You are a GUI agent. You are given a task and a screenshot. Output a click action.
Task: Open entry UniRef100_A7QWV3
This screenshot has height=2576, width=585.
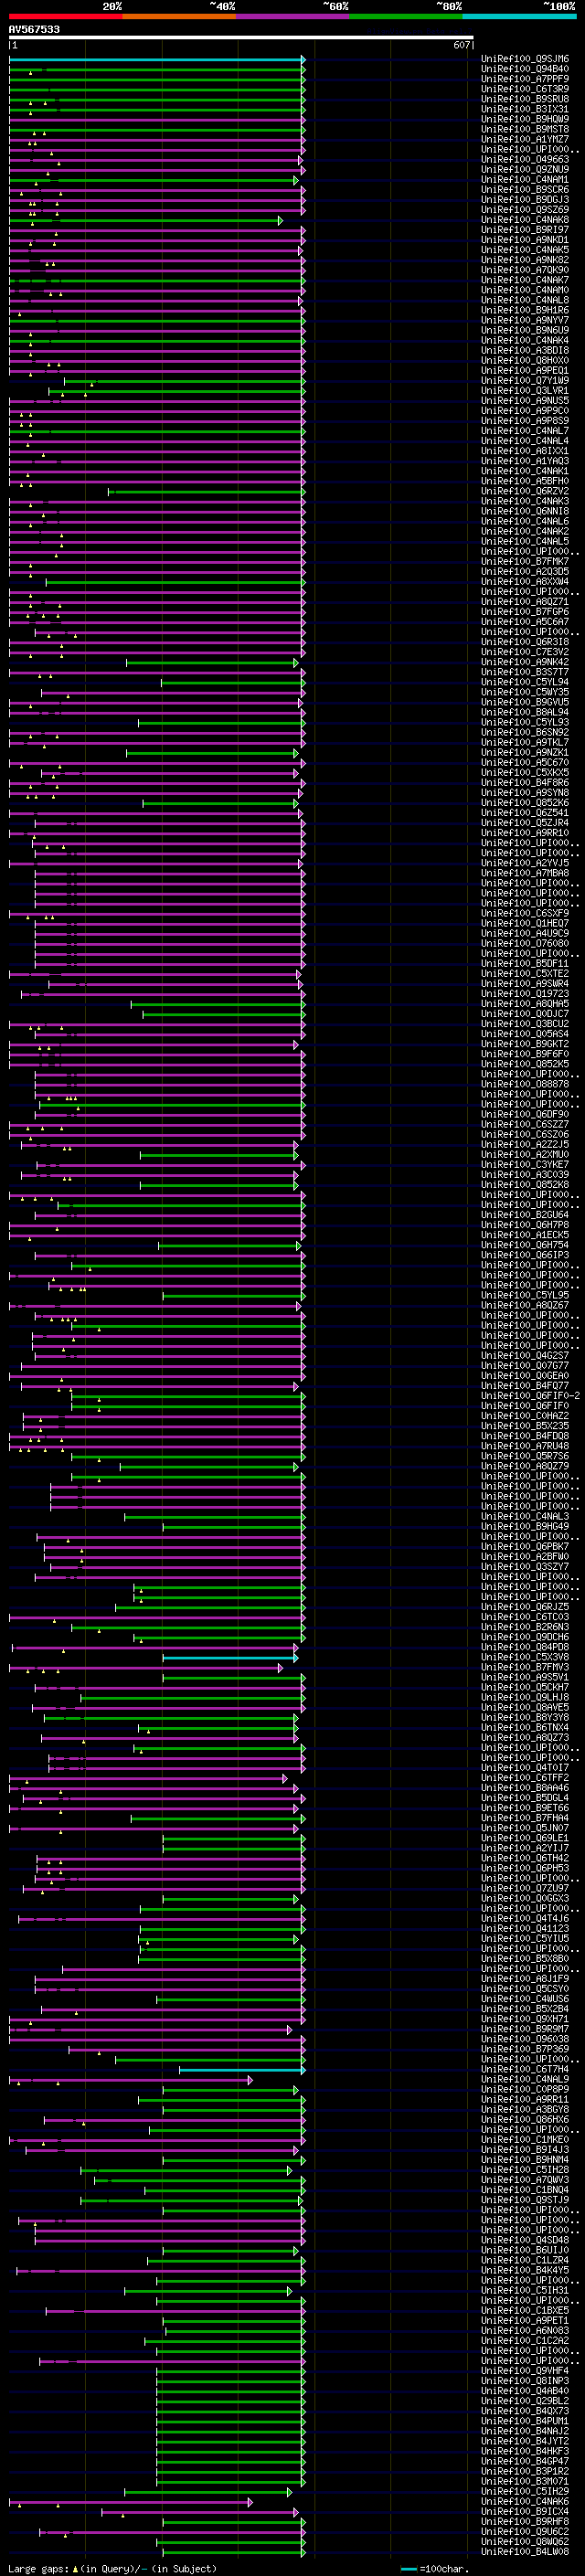(525, 2180)
